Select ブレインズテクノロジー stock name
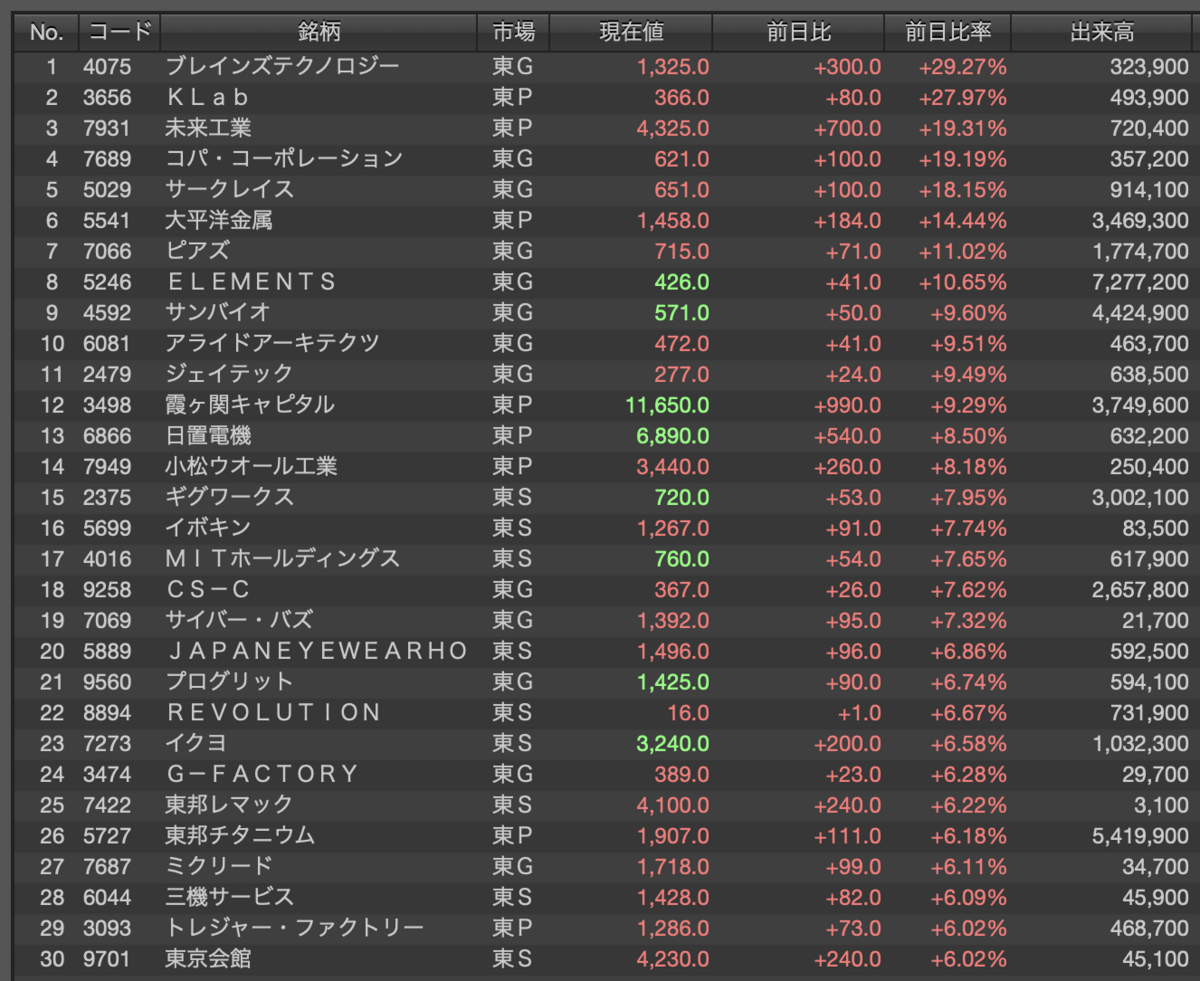 click(x=282, y=67)
